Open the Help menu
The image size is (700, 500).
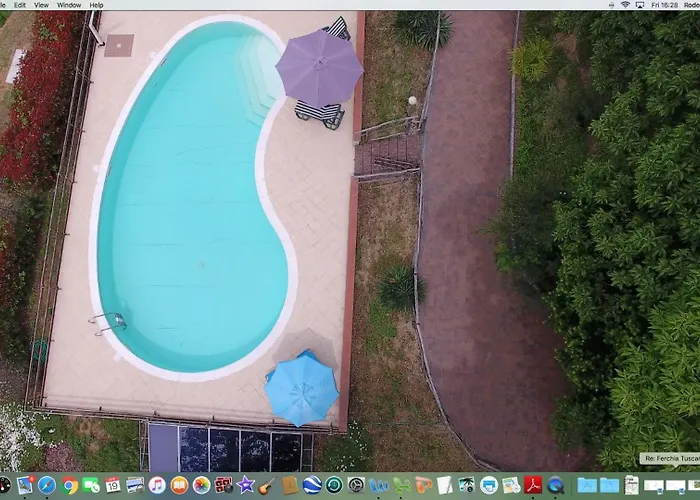coord(96,5)
